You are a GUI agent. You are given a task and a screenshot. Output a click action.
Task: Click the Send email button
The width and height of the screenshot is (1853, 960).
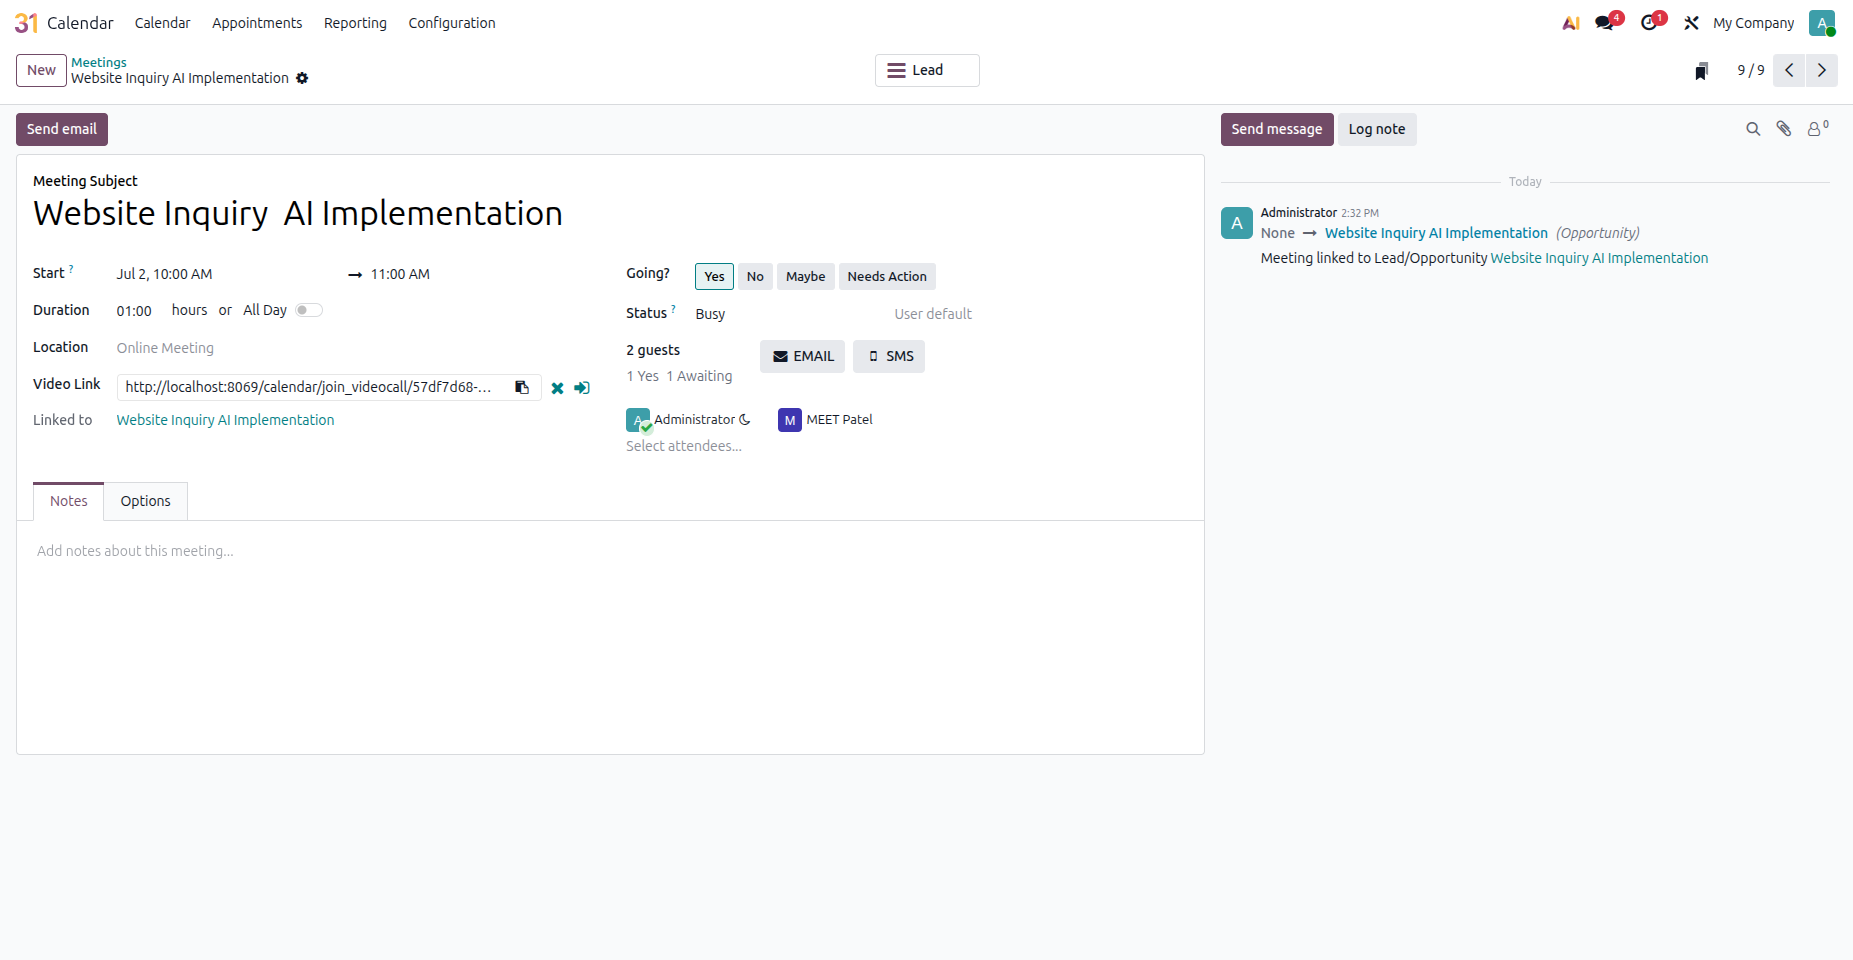point(62,129)
